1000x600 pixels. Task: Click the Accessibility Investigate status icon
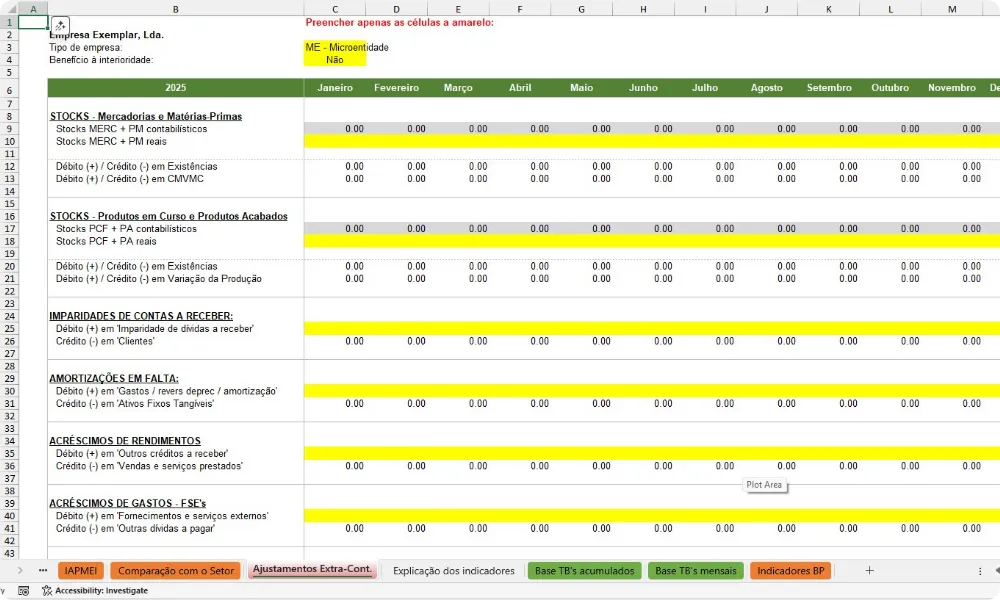click(x=47, y=590)
